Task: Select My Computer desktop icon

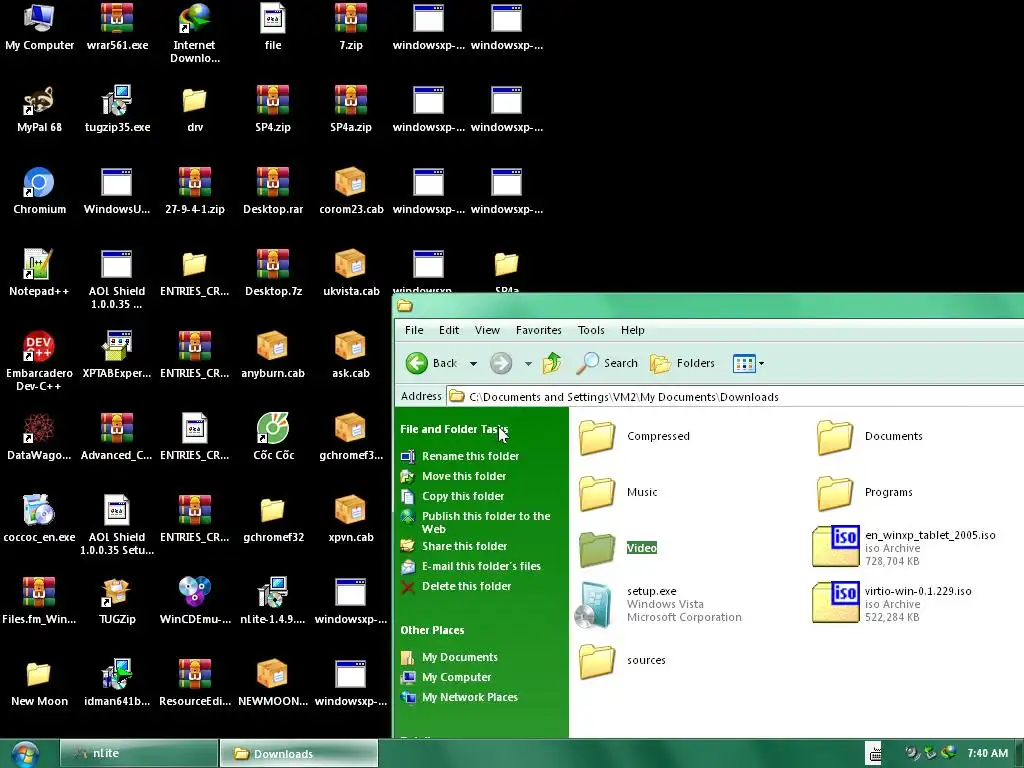Action: tap(39, 26)
